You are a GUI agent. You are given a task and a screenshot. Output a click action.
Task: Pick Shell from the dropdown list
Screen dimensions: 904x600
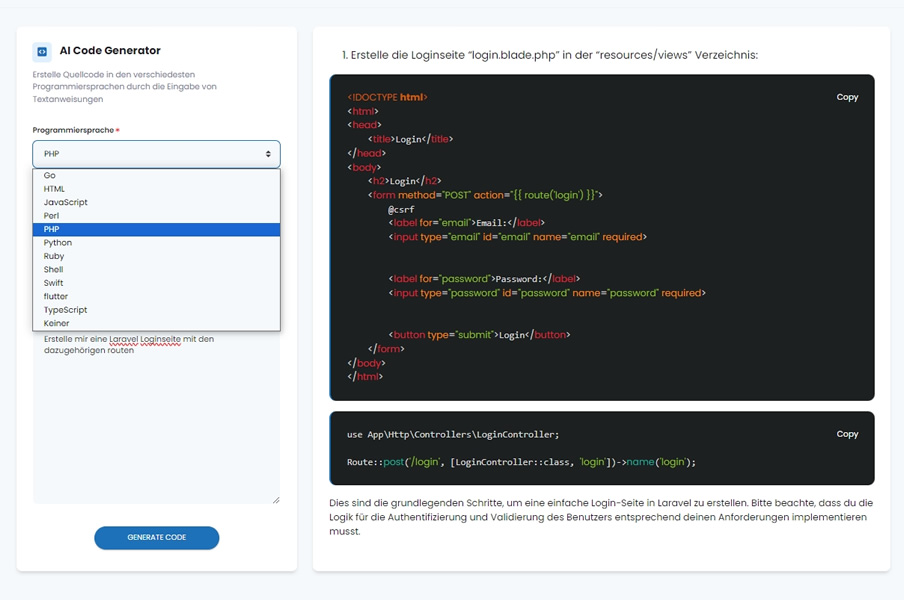54,270
